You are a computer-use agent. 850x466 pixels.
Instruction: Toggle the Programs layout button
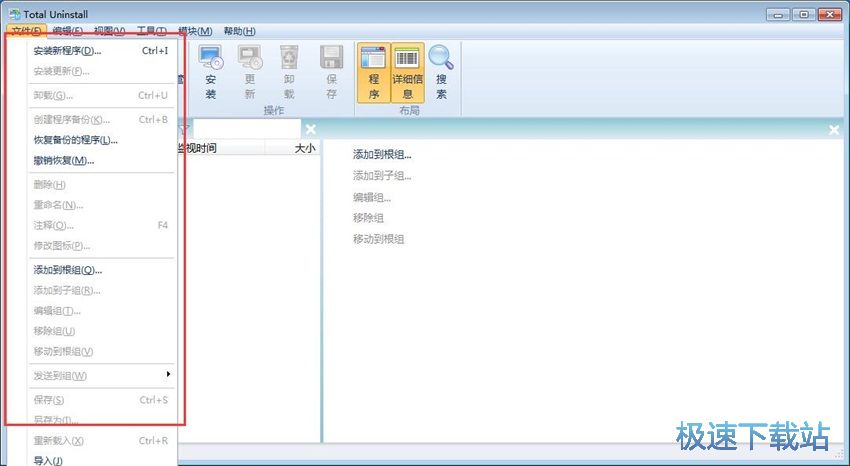pos(374,73)
